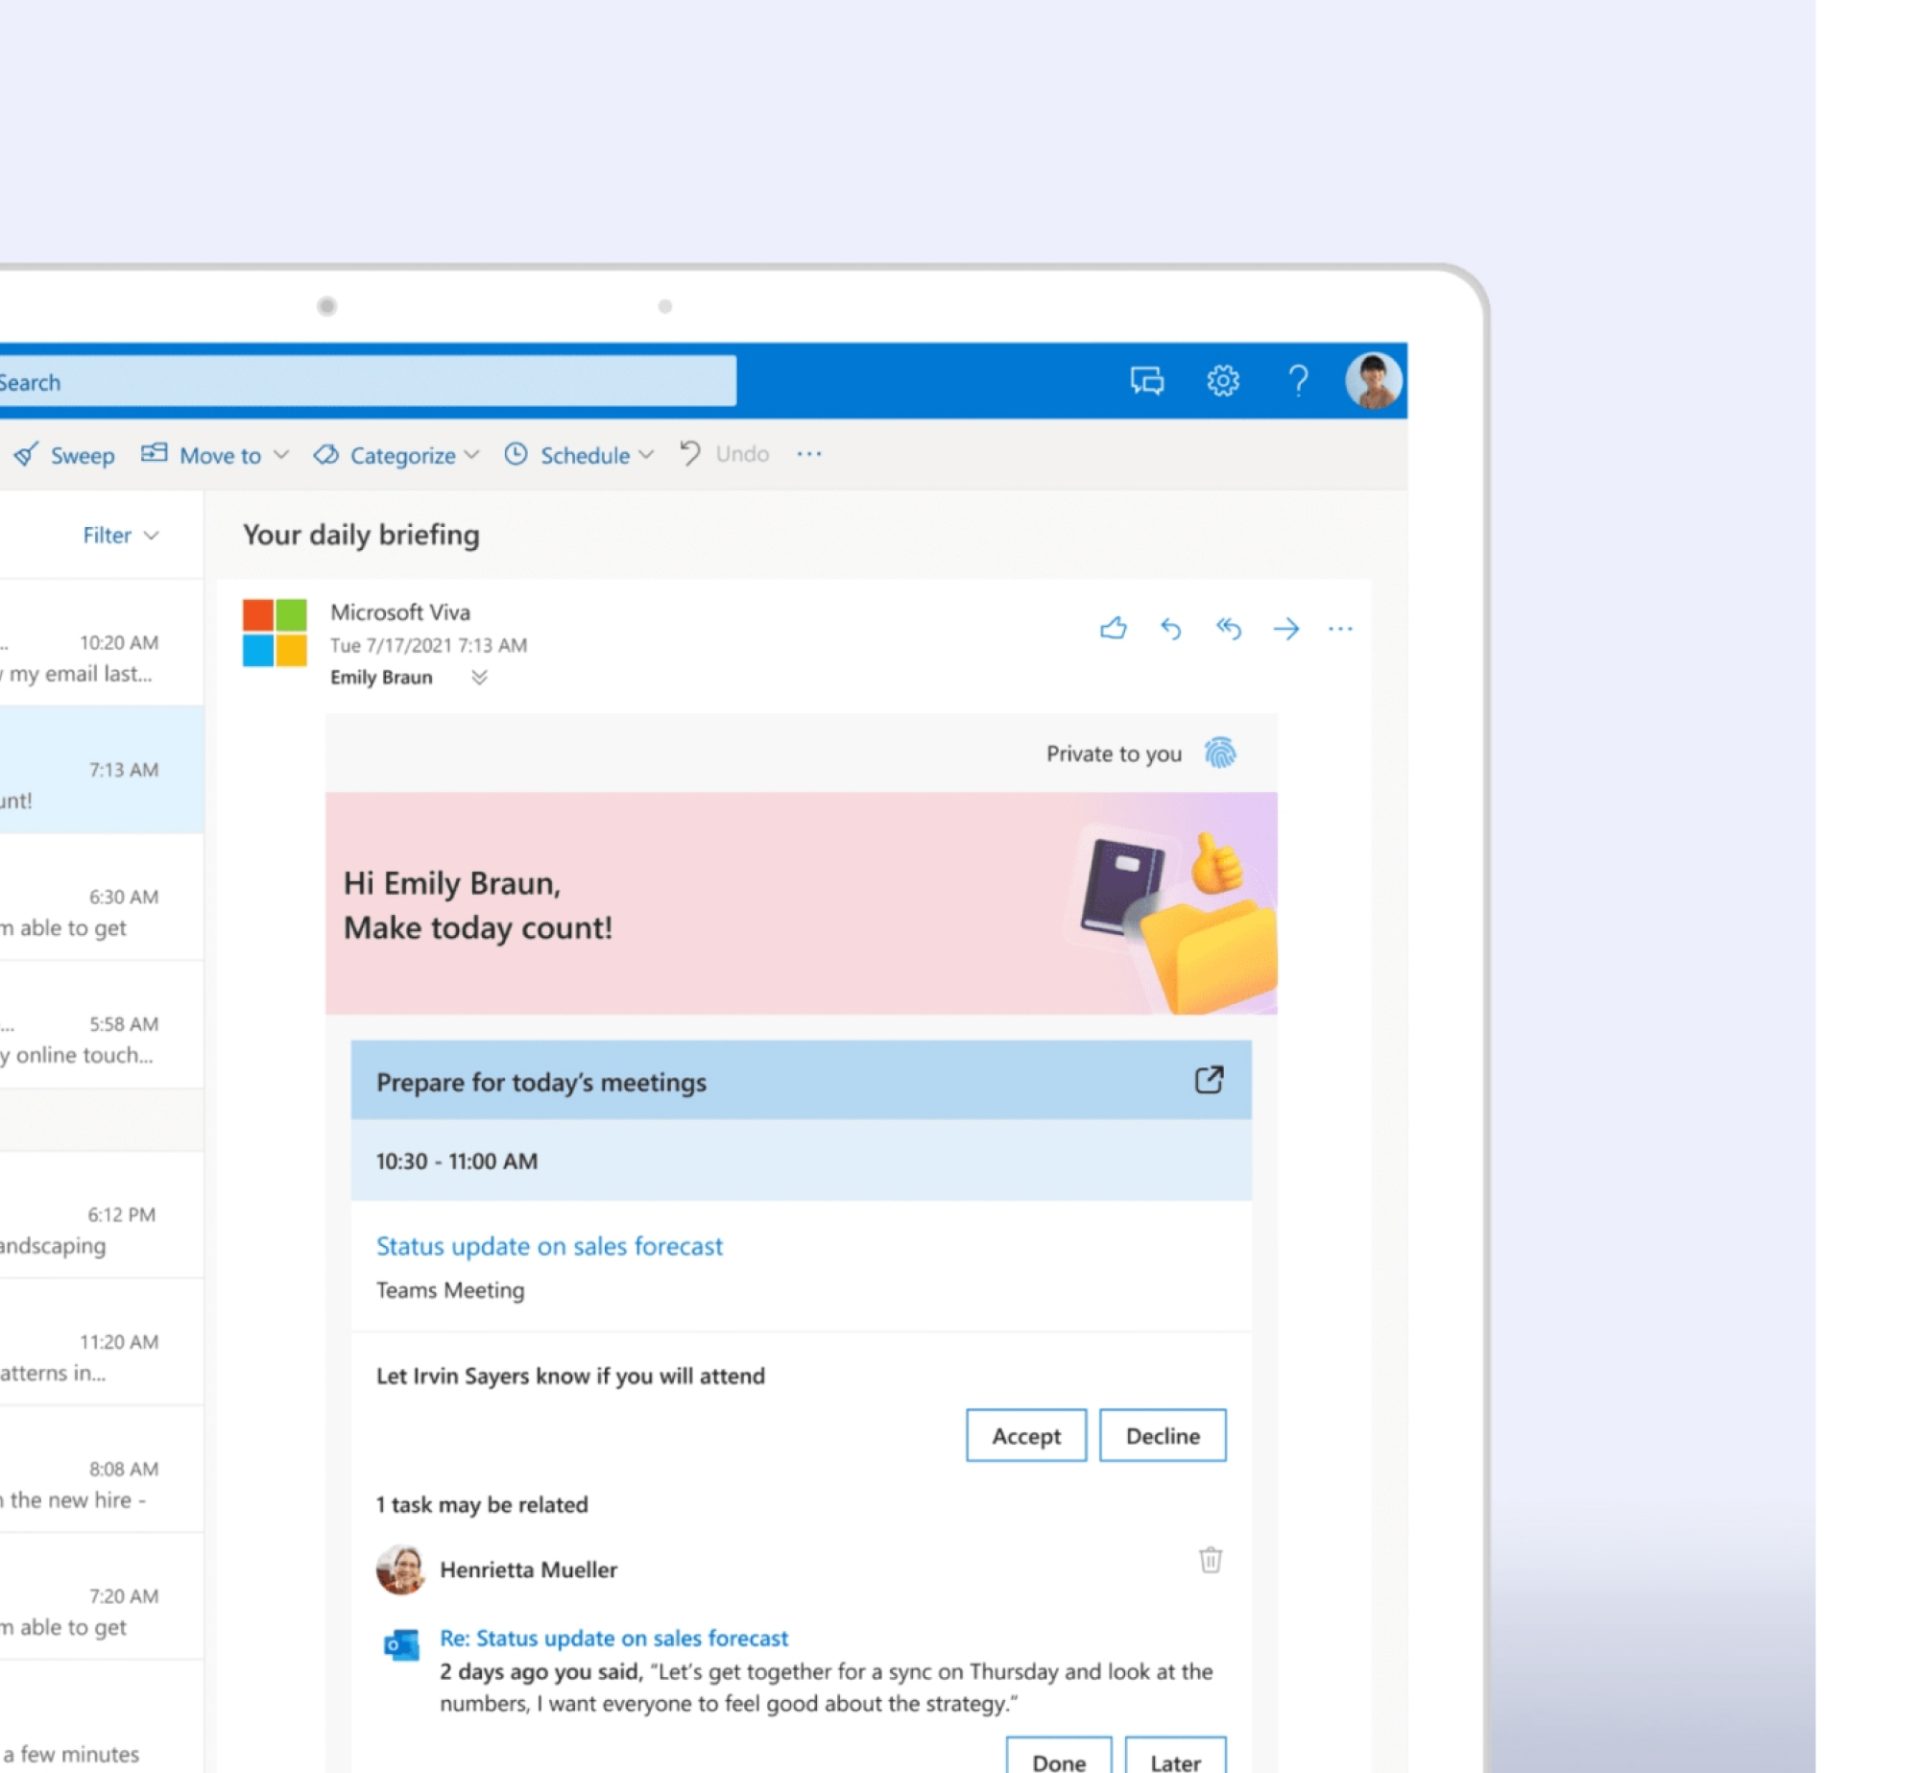The image size is (1920, 1773).
Task: Select the 6:12 PM message
Action: [101, 1215]
